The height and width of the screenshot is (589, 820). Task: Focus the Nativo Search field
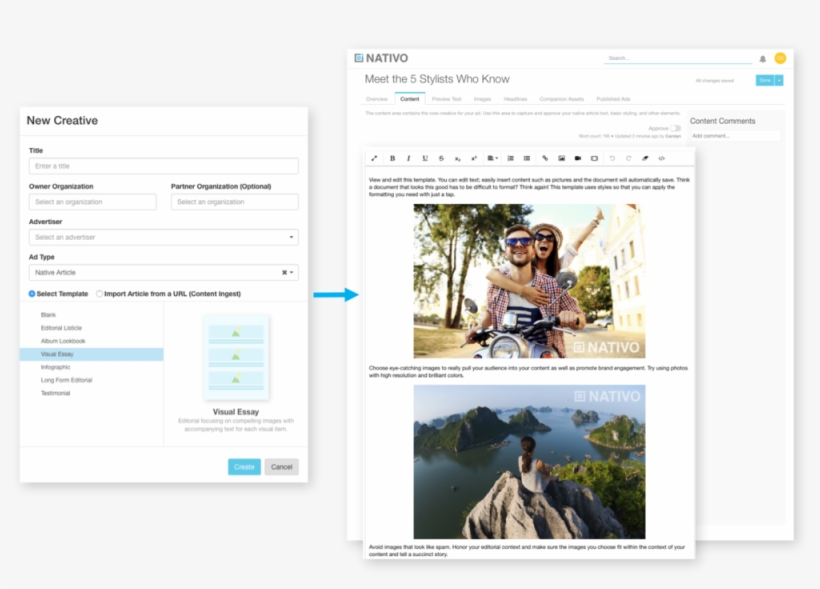pyautogui.click(x=678, y=58)
